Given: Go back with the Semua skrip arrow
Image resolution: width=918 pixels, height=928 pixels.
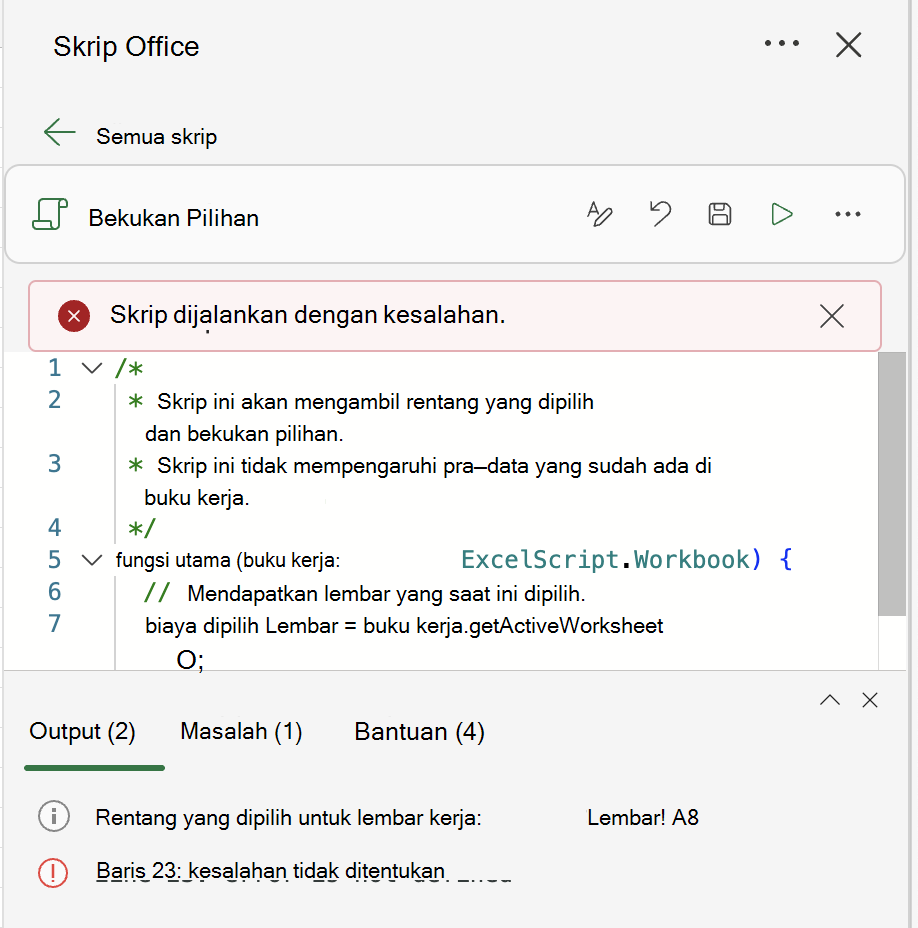Looking at the screenshot, I should click(x=59, y=132).
